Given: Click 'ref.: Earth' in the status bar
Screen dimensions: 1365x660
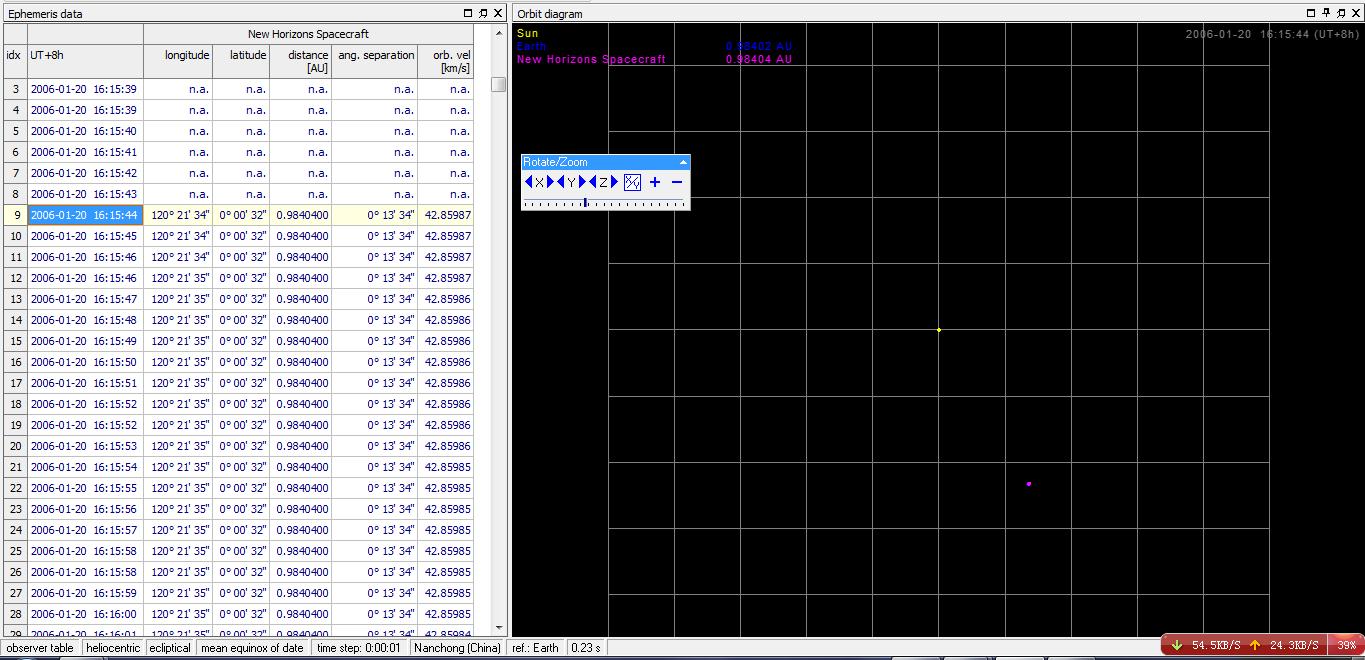Looking at the screenshot, I should point(535,648).
